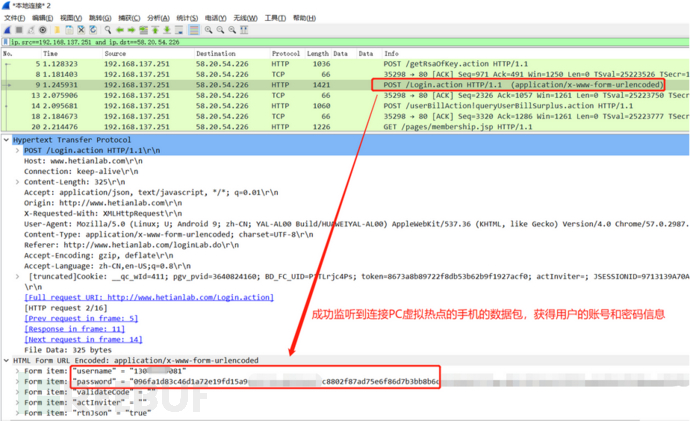
Task: Open the 无线(W) menu
Action: pyautogui.click(x=245, y=18)
